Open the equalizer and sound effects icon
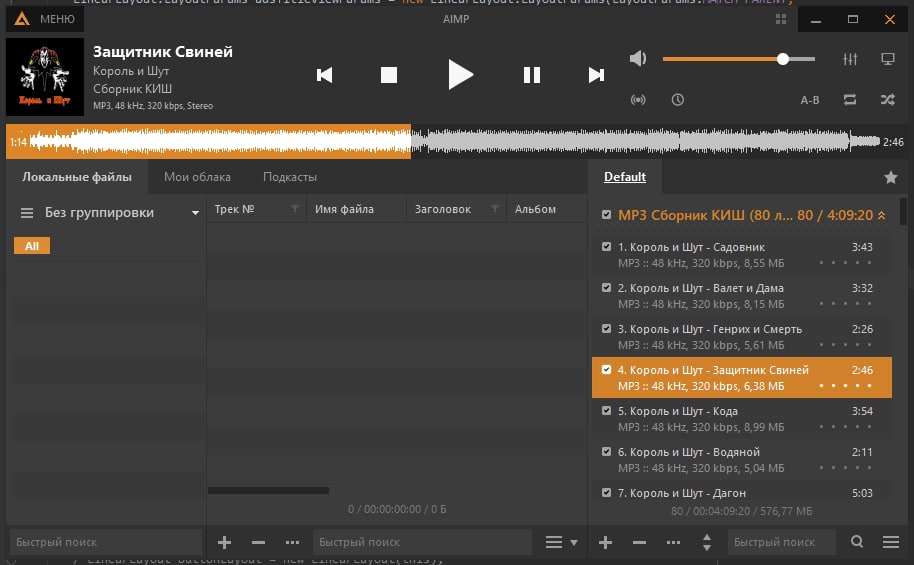This screenshot has height=565, width=914. click(x=850, y=59)
